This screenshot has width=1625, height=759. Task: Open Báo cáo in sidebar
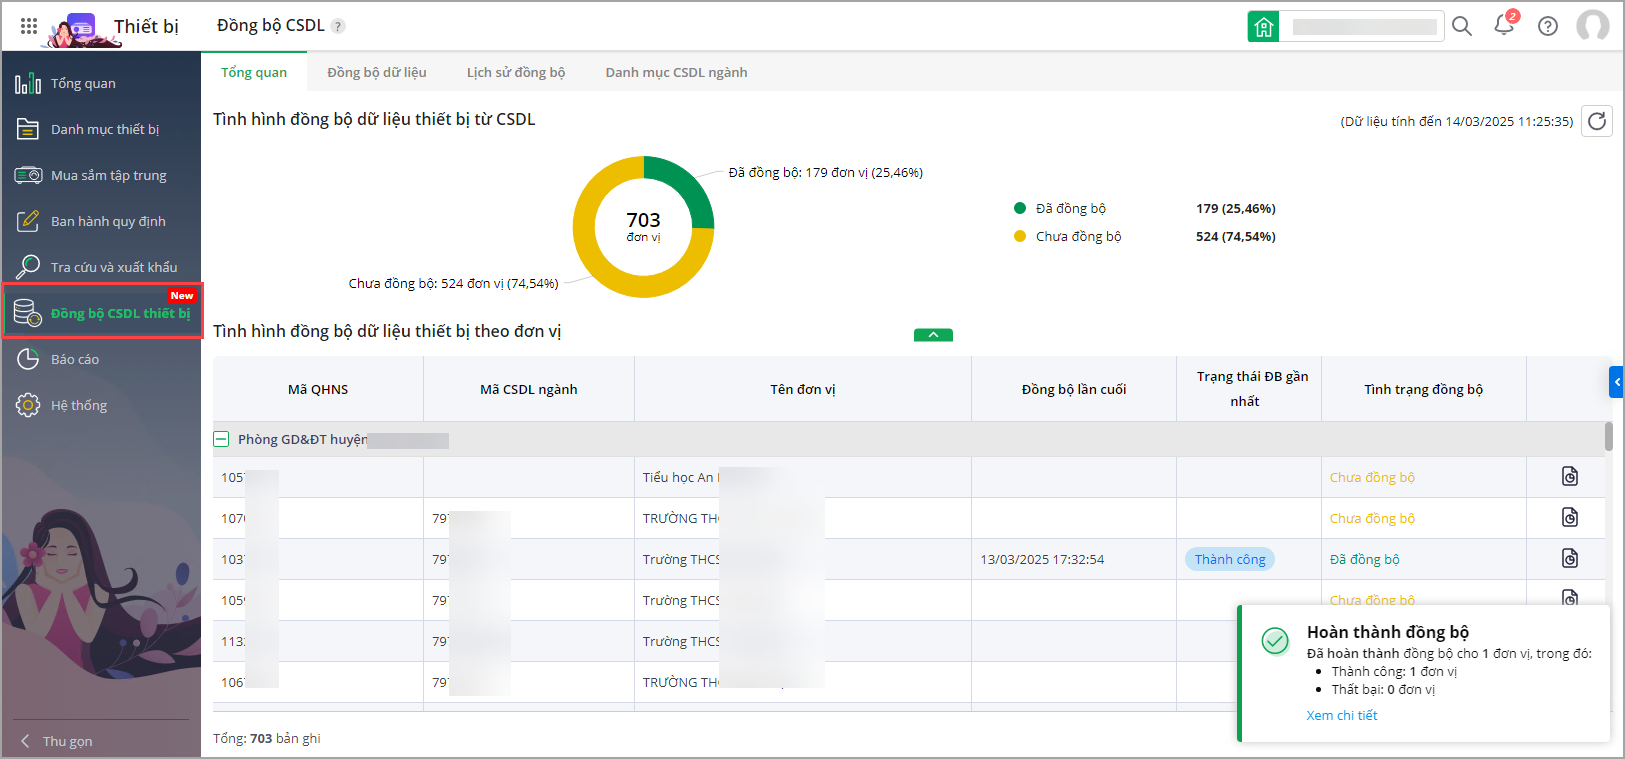(75, 359)
